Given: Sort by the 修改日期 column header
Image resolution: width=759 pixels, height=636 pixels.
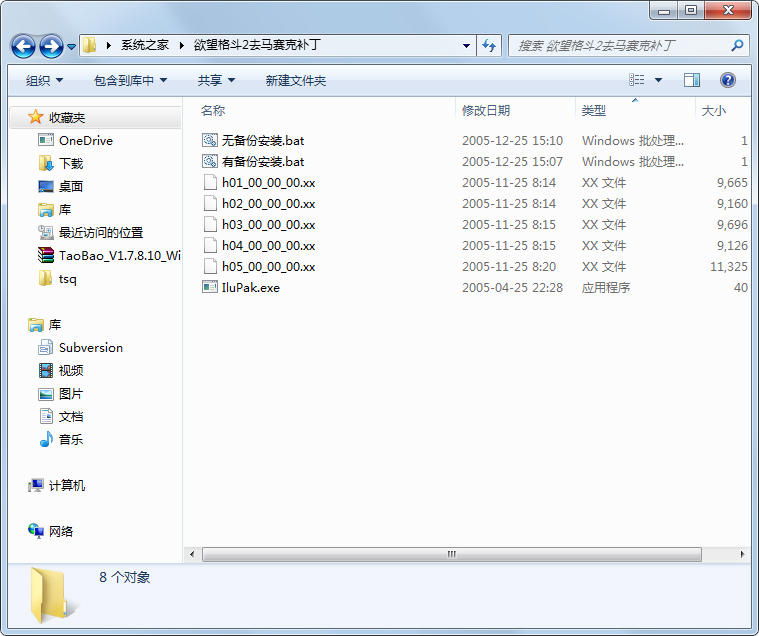Looking at the screenshot, I should point(486,110).
